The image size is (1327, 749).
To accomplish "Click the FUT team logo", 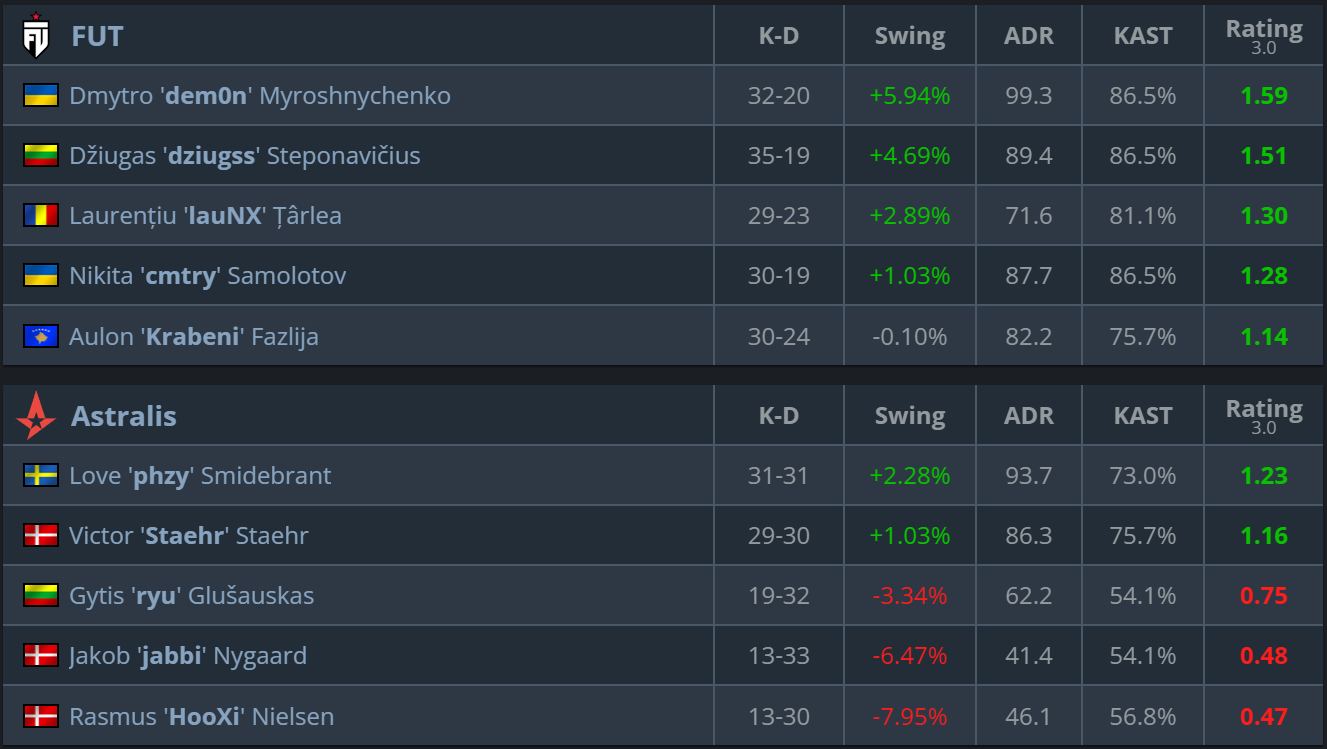I will click(37, 35).
